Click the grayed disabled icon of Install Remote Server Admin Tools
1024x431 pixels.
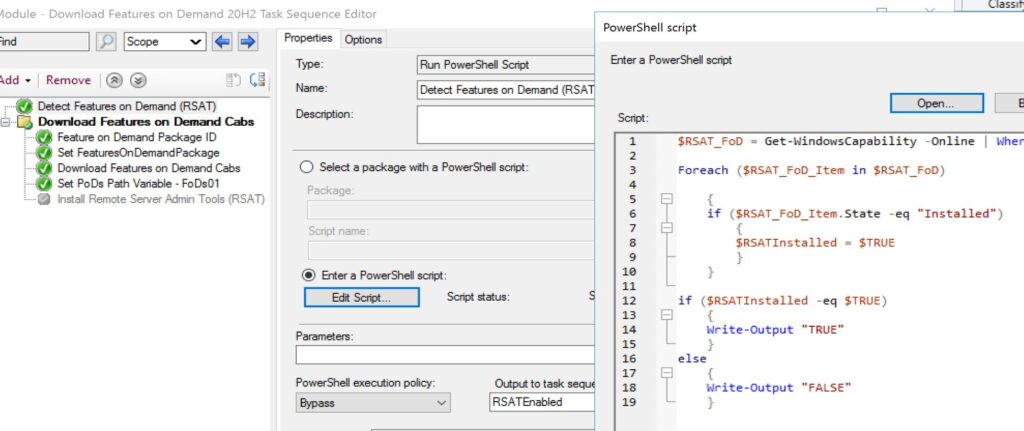[x=44, y=199]
